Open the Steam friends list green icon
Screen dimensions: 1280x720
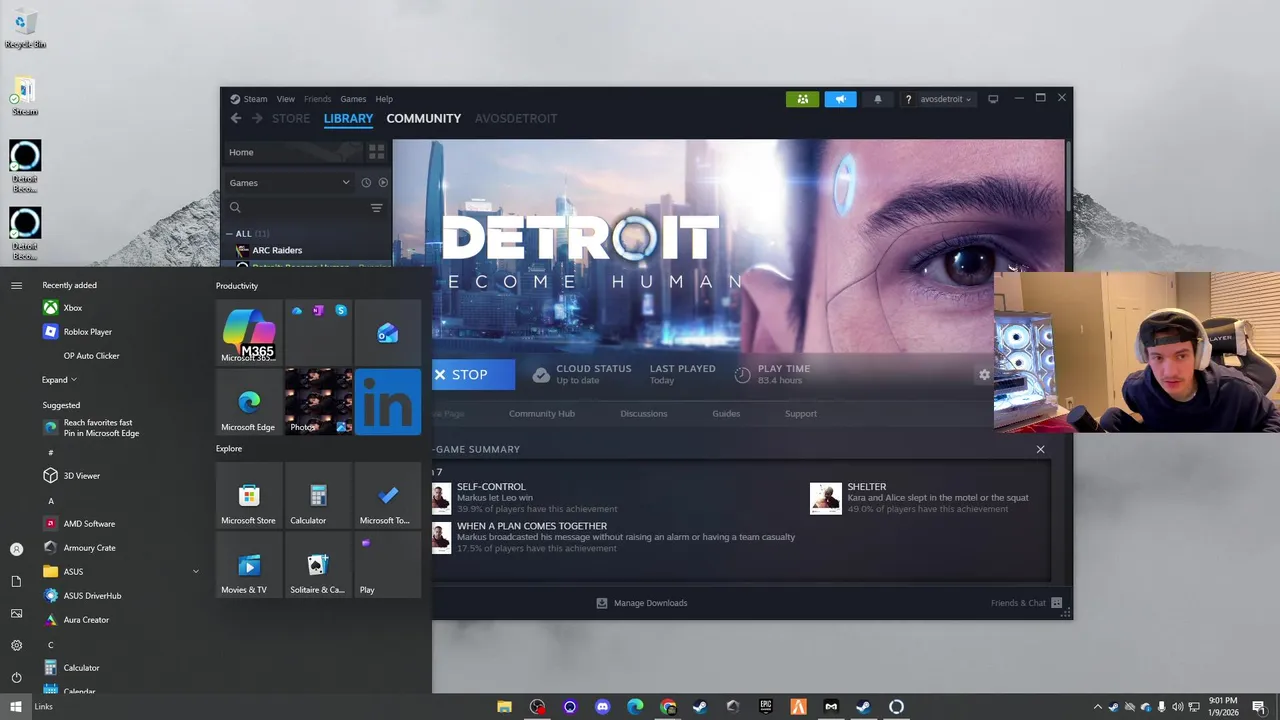point(802,99)
